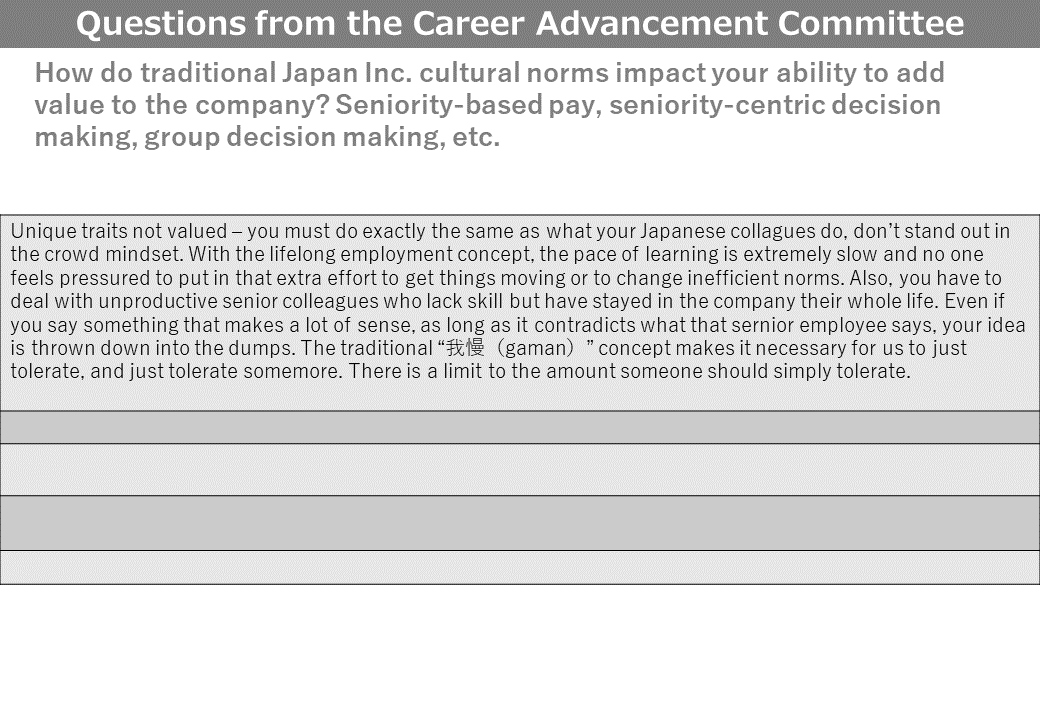Select the words 'group decision making, etc.'
This screenshot has height=720, width=1040.
pos(322,137)
